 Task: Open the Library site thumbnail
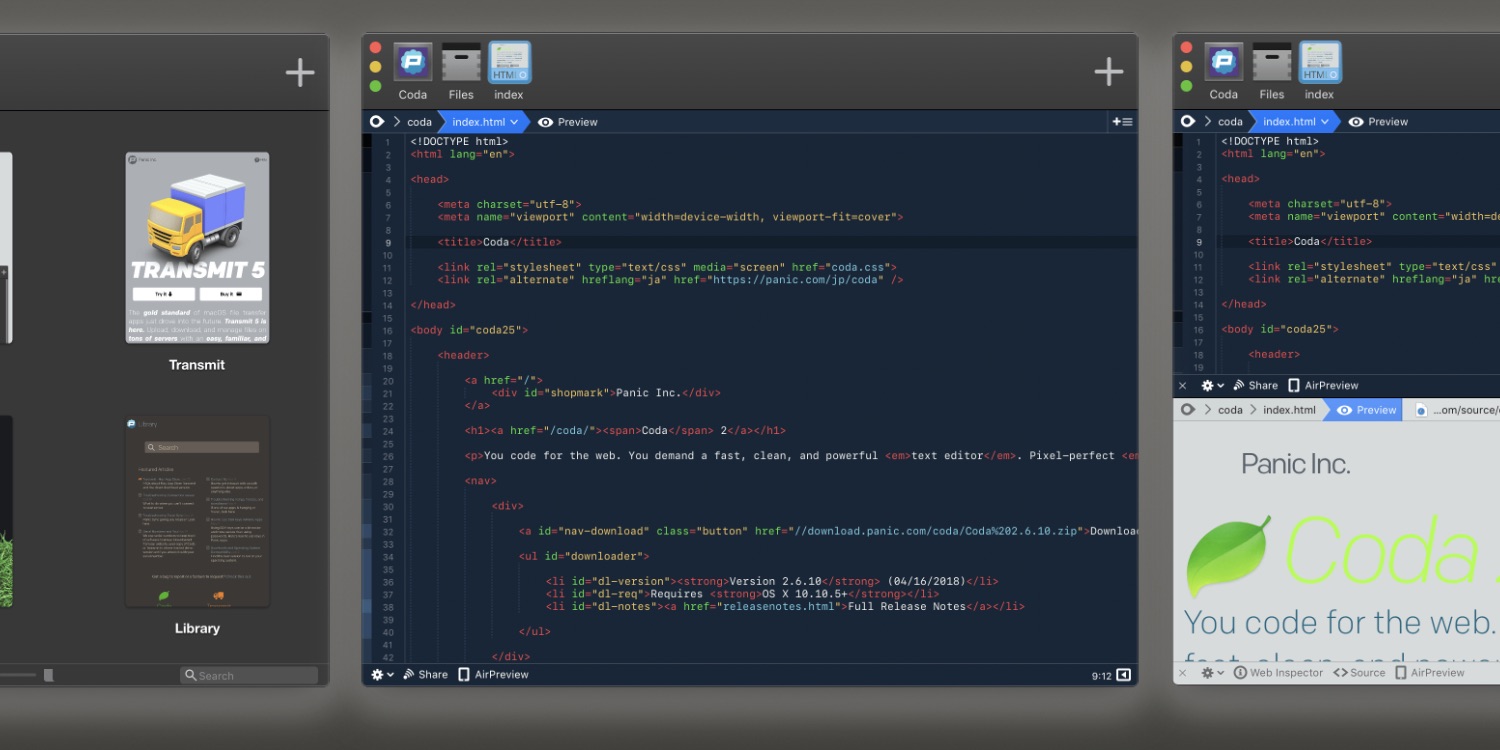point(197,511)
